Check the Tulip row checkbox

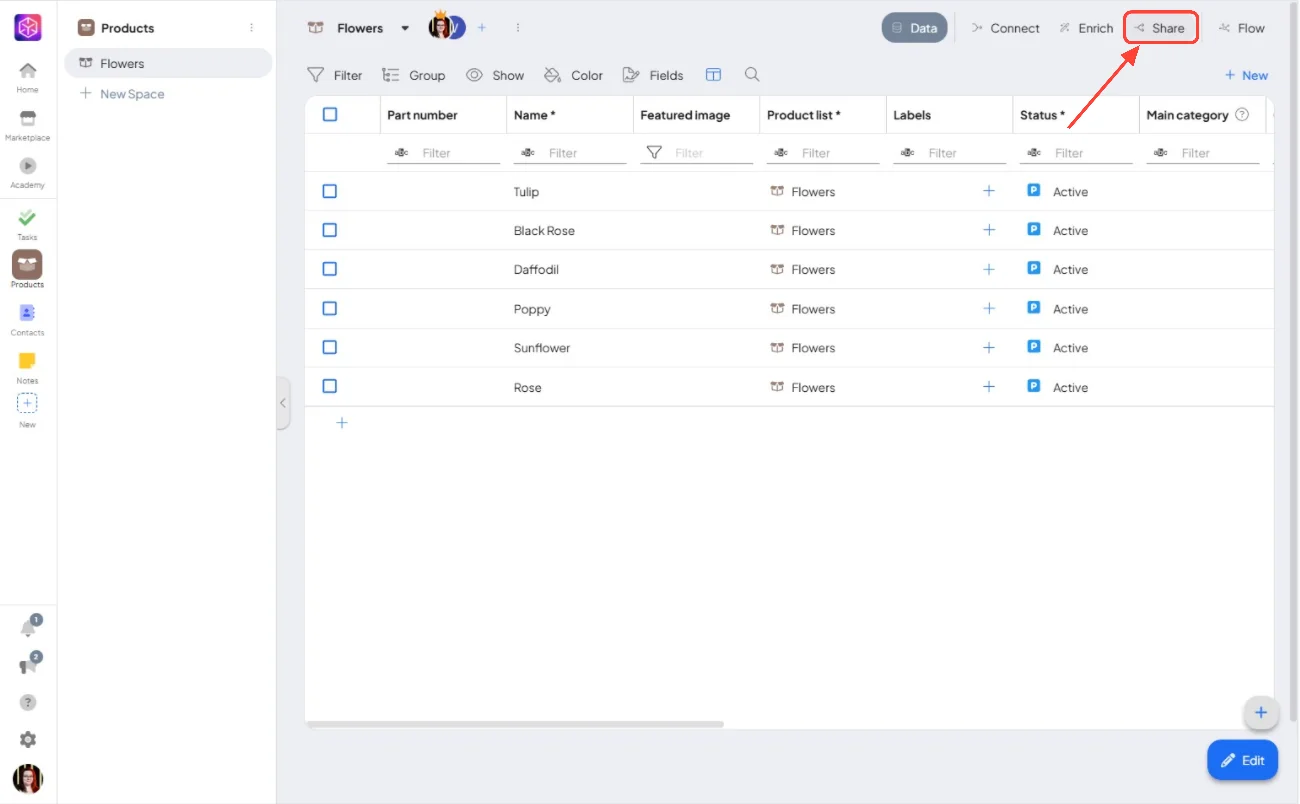(x=330, y=191)
